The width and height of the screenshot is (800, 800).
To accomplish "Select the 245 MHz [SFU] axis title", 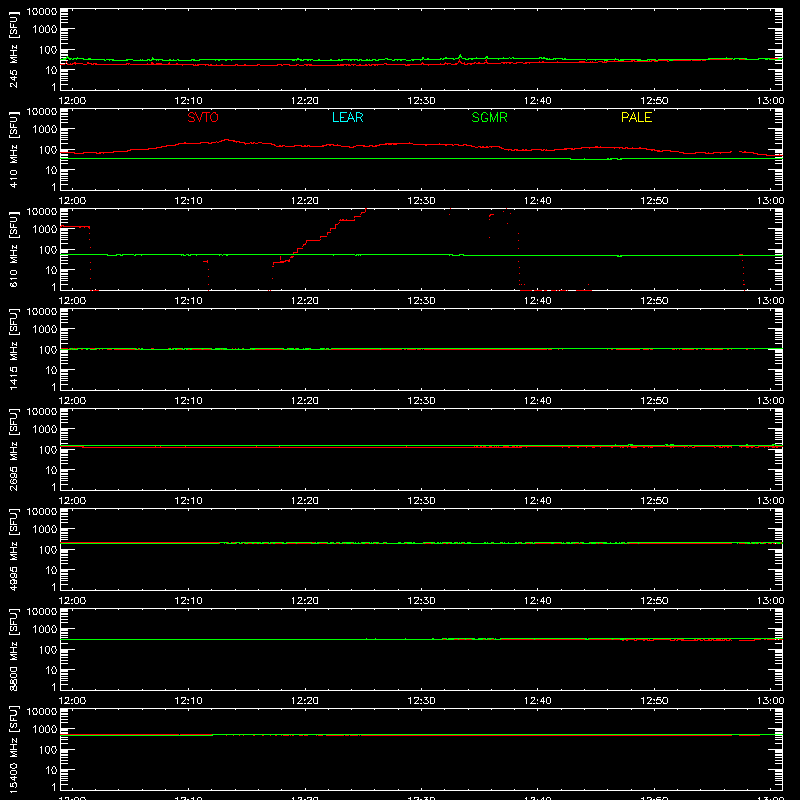I will coord(13,49).
